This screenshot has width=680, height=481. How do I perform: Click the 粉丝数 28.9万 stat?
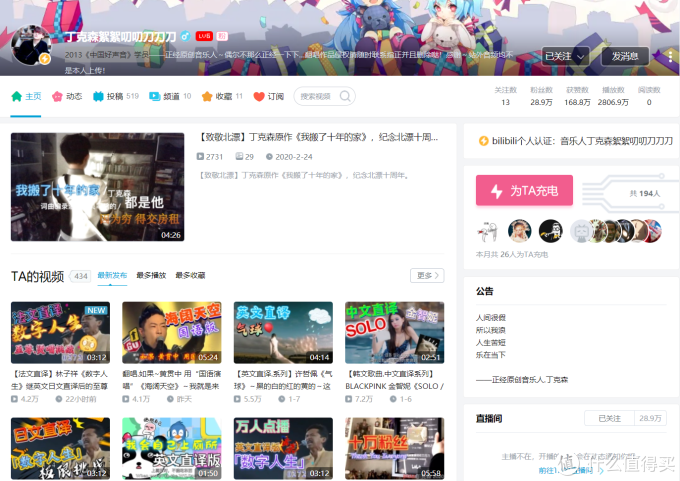tap(541, 96)
